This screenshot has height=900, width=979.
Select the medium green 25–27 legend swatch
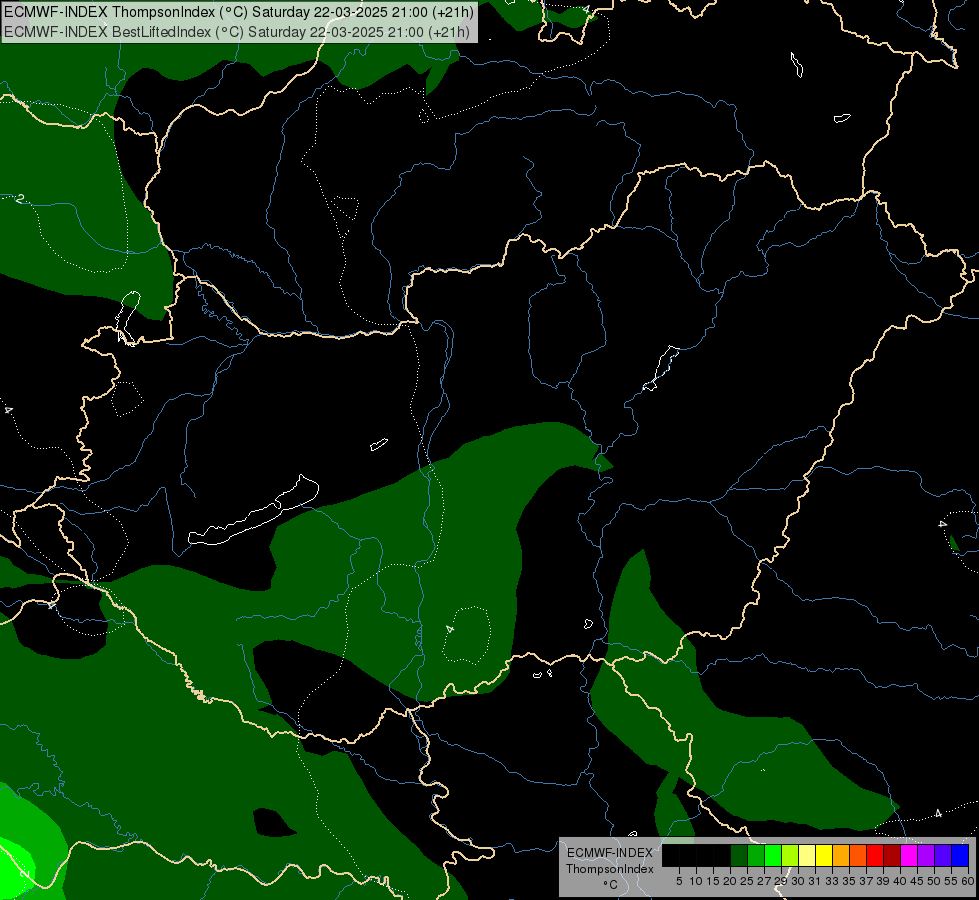point(756,855)
